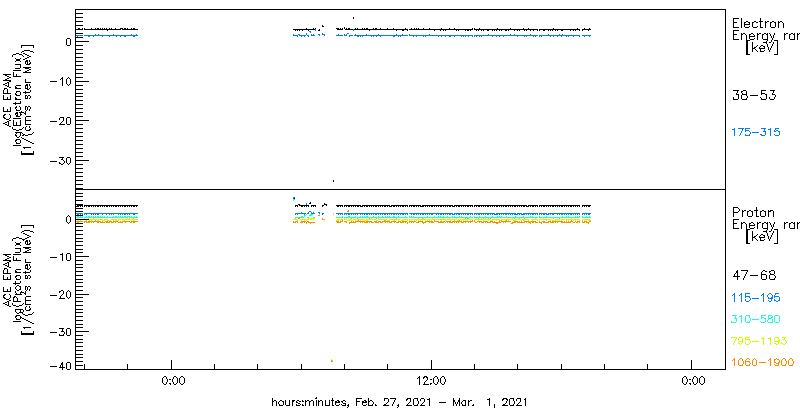Click the Electron Energy range legend title
This screenshot has height=410, width=800.
tap(765, 37)
